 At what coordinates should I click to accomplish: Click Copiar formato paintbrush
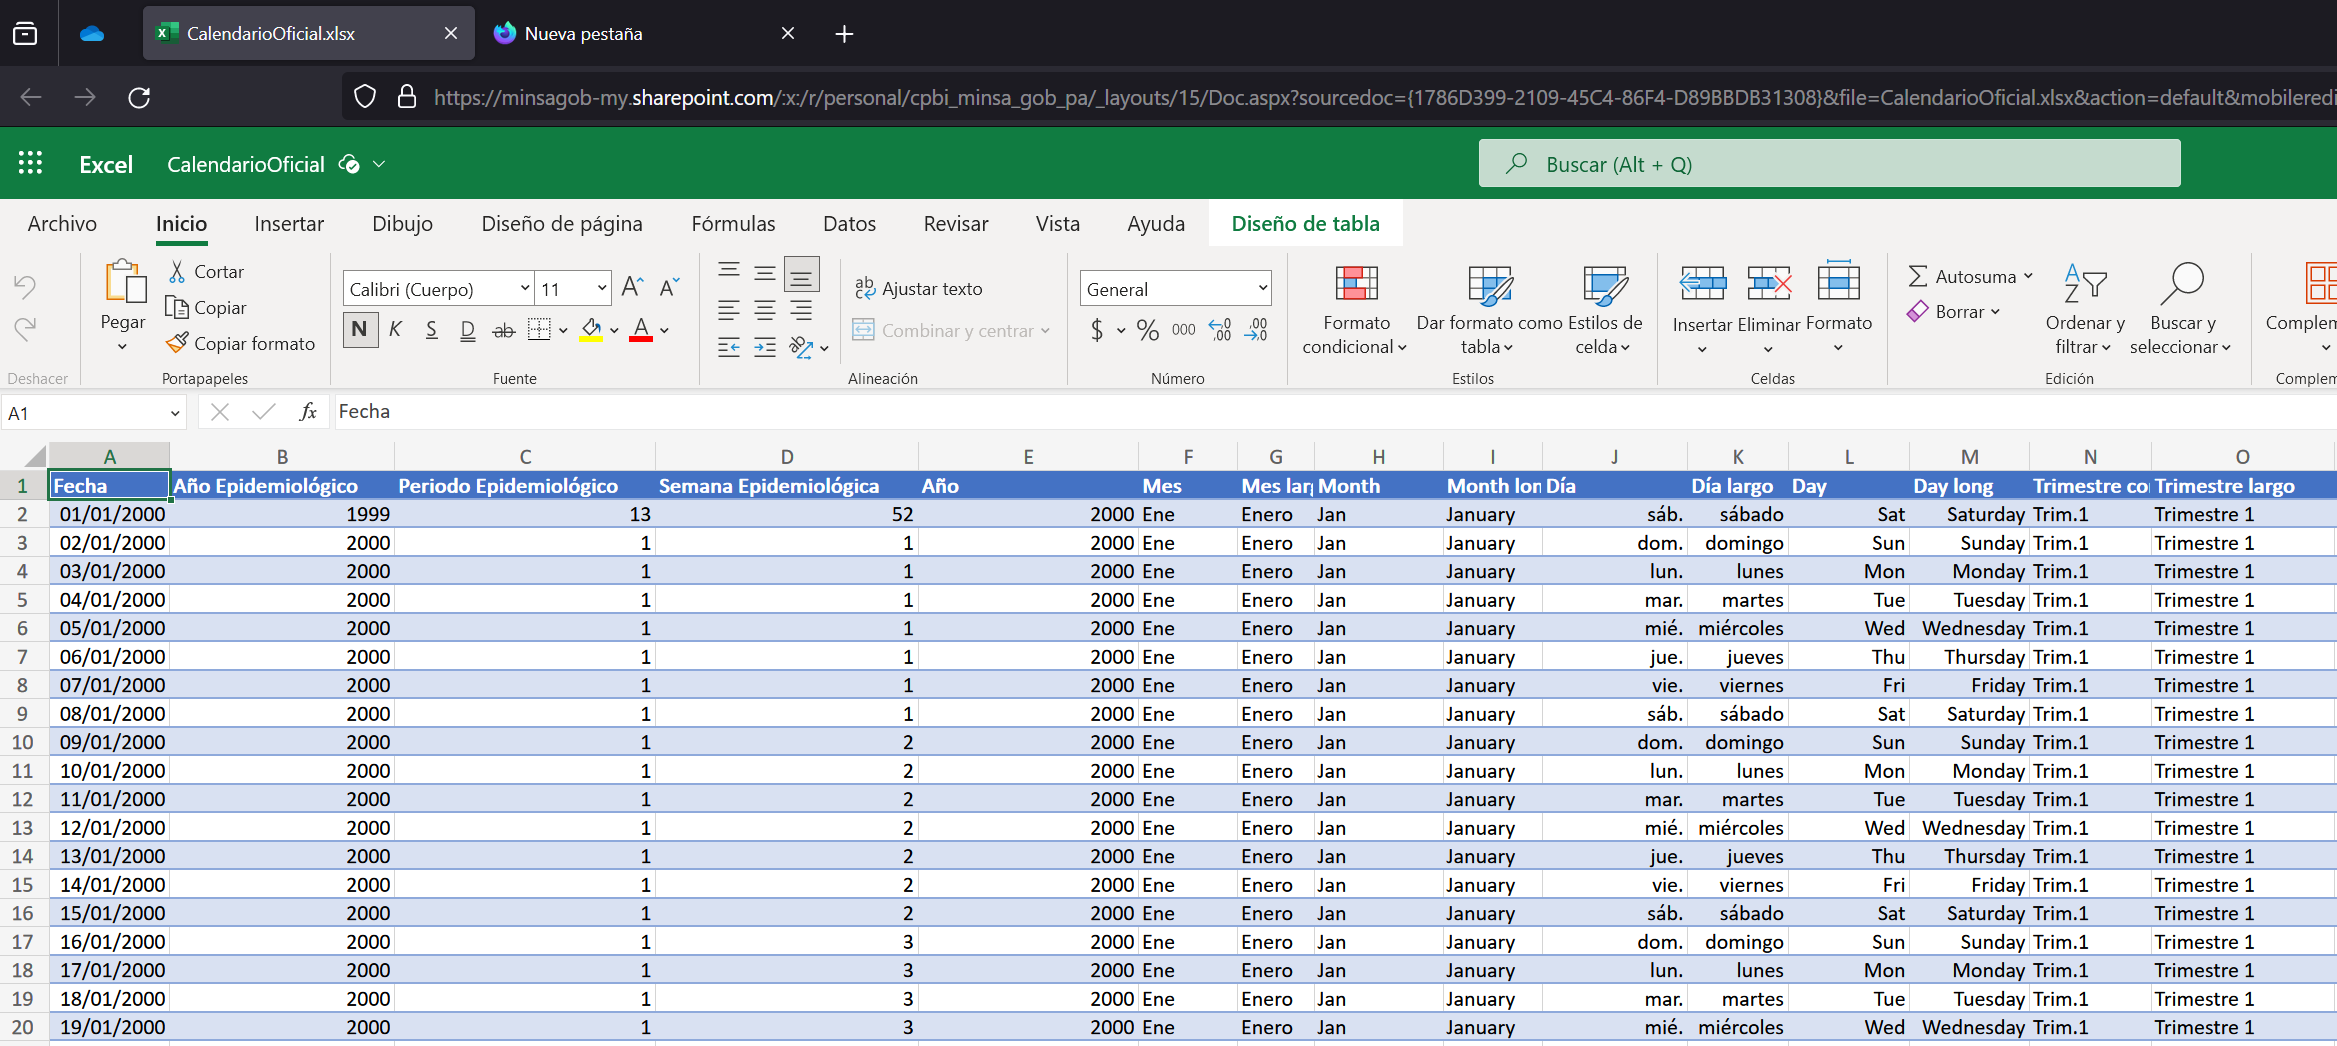pos(241,343)
